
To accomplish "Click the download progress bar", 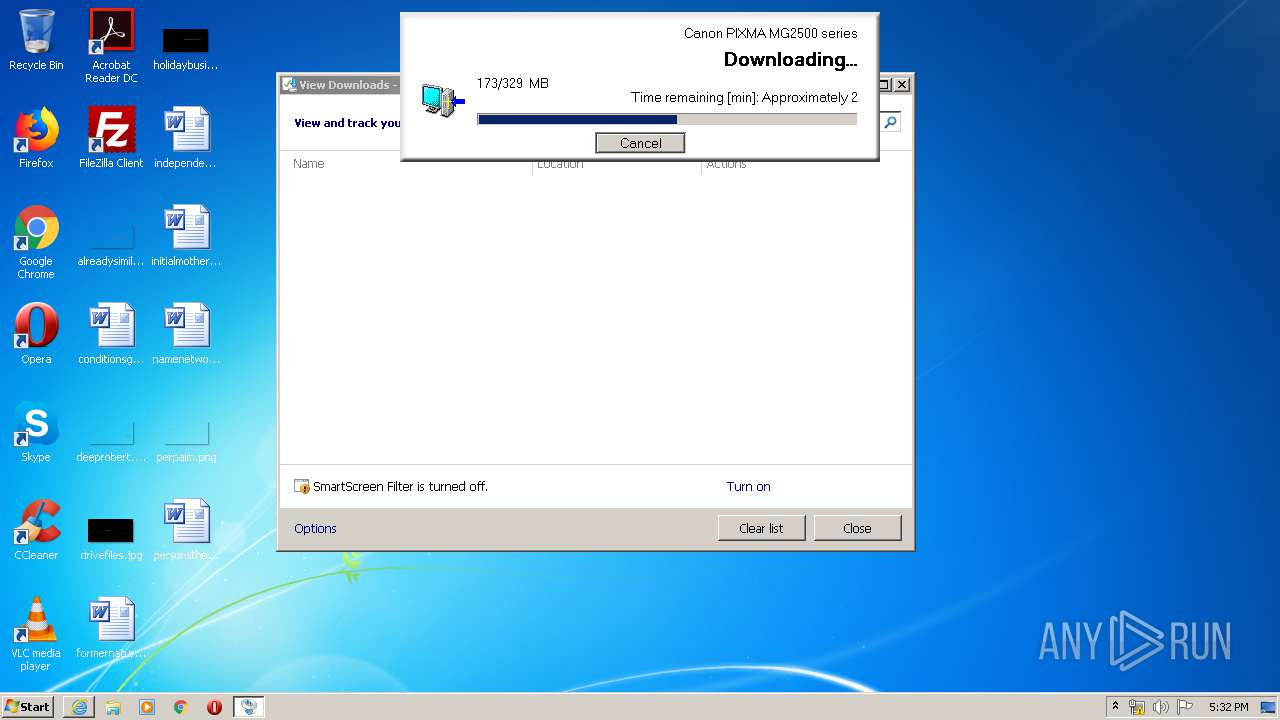I will click(667, 119).
